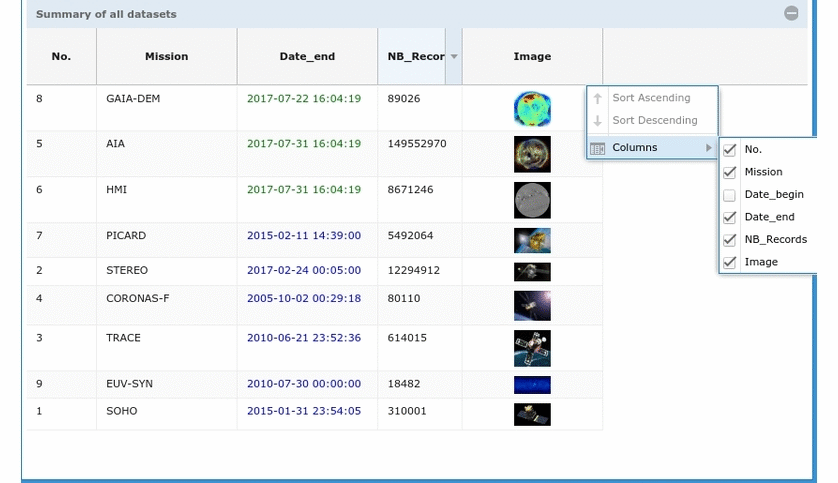The image size is (838, 483).
Task: Open the NB_Records column dropdown arrow
Action: point(454,56)
